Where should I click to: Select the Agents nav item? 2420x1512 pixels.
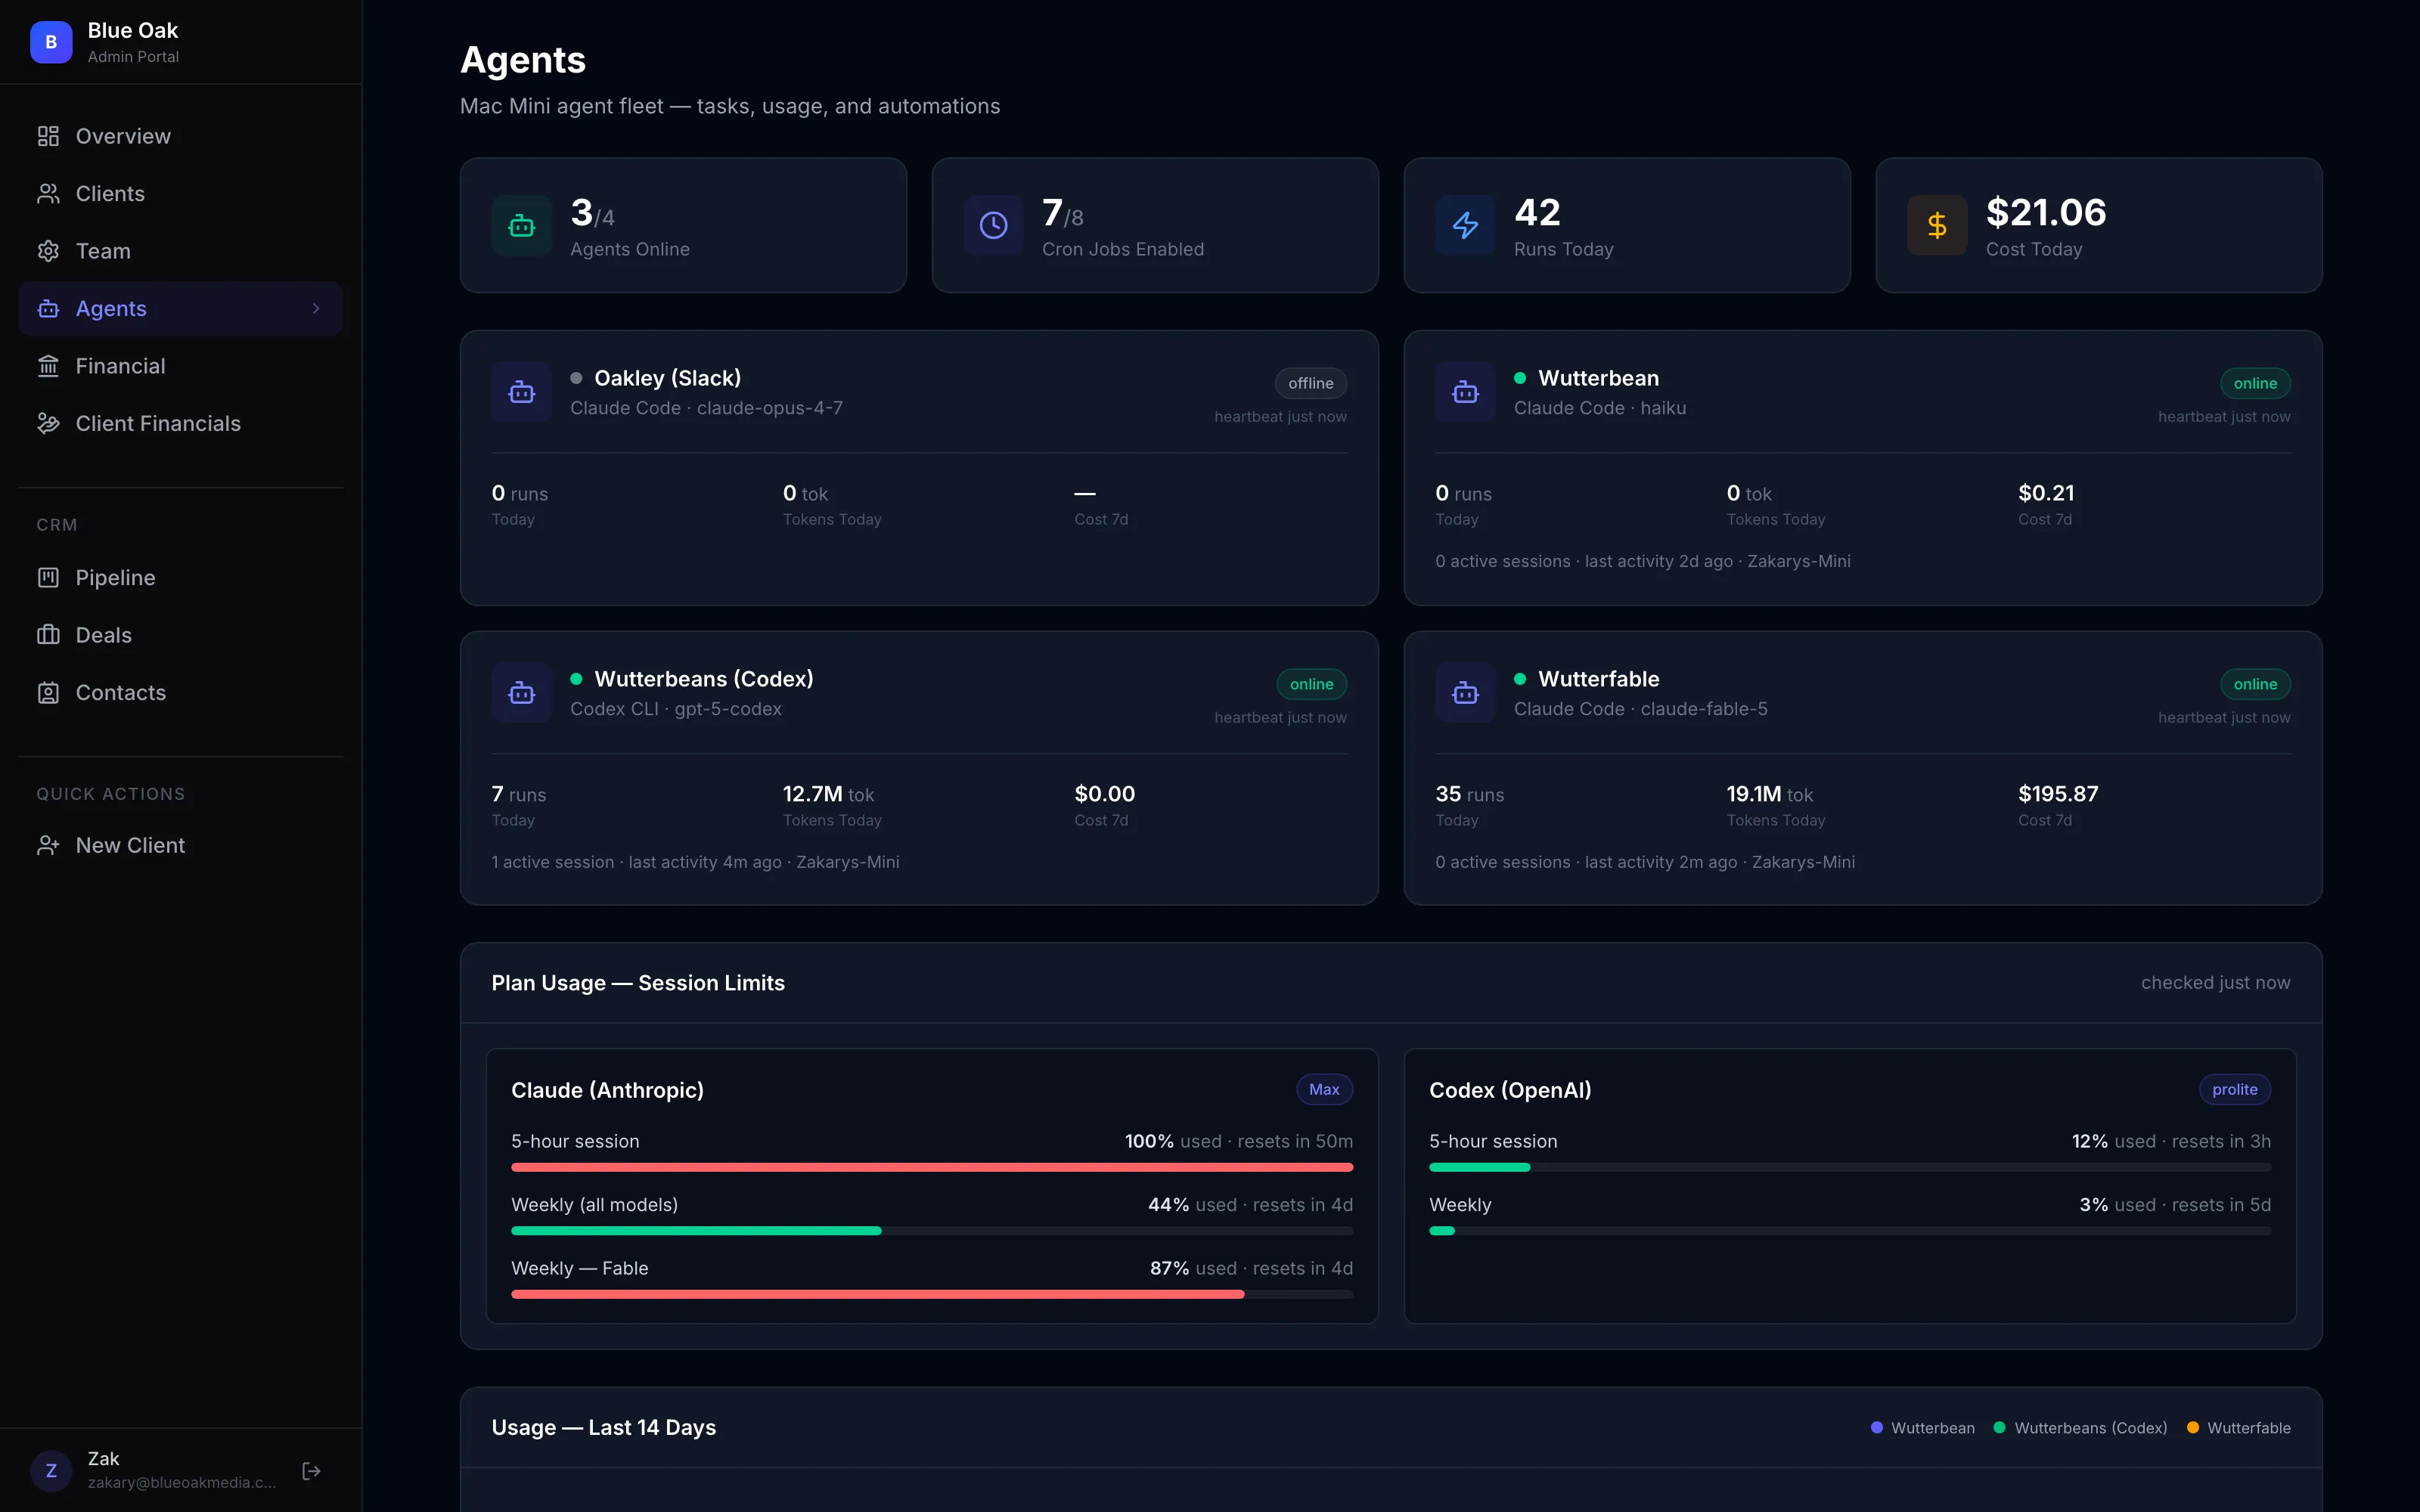click(180, 309)
